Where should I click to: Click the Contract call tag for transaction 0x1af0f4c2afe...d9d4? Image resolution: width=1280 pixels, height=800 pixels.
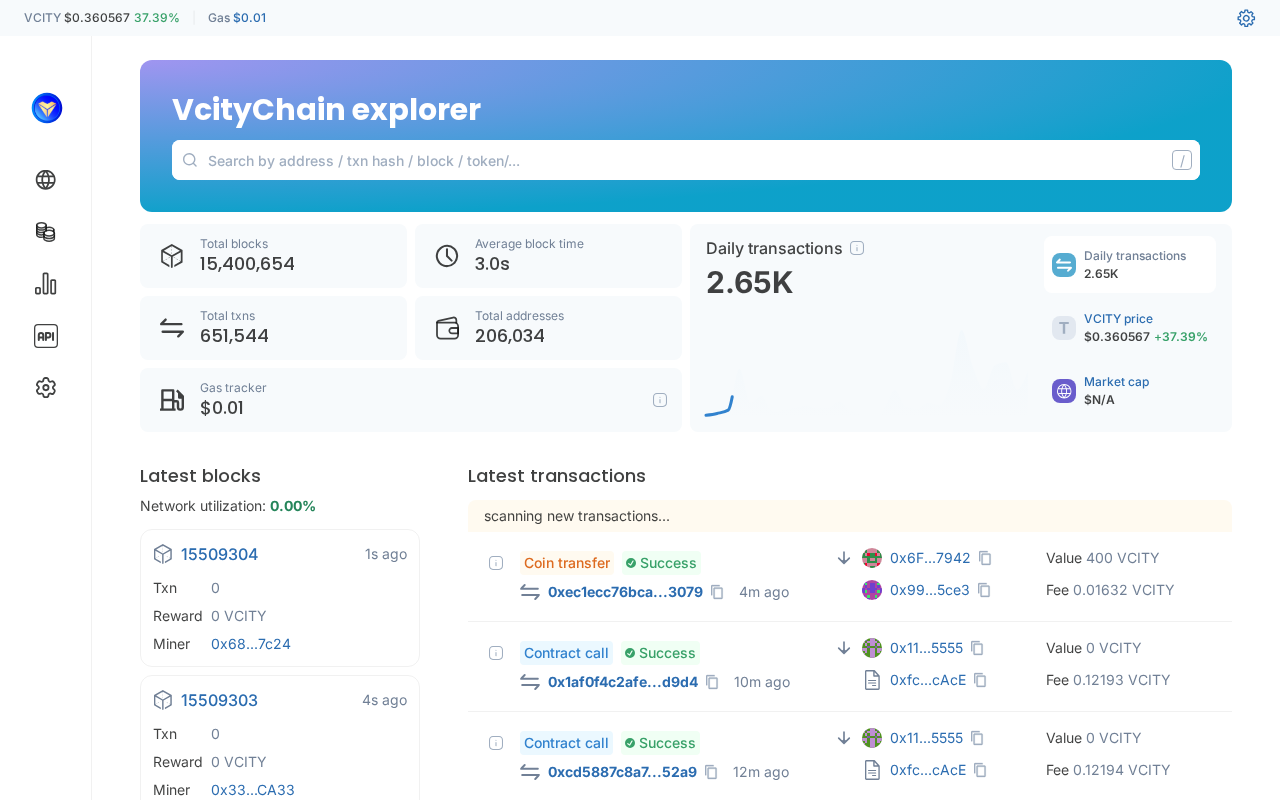tap(566, 653)
